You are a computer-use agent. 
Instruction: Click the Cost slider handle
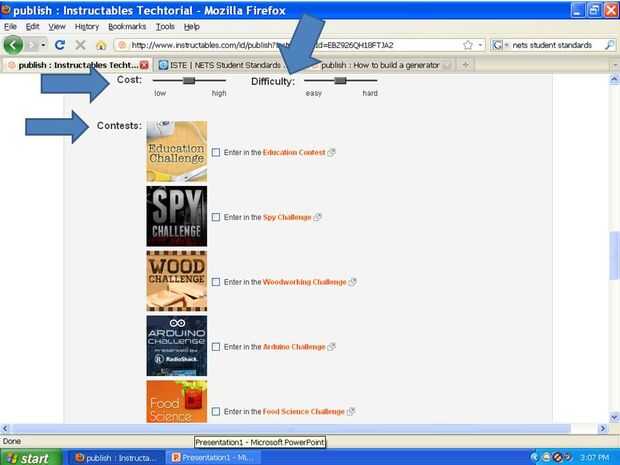189,81
